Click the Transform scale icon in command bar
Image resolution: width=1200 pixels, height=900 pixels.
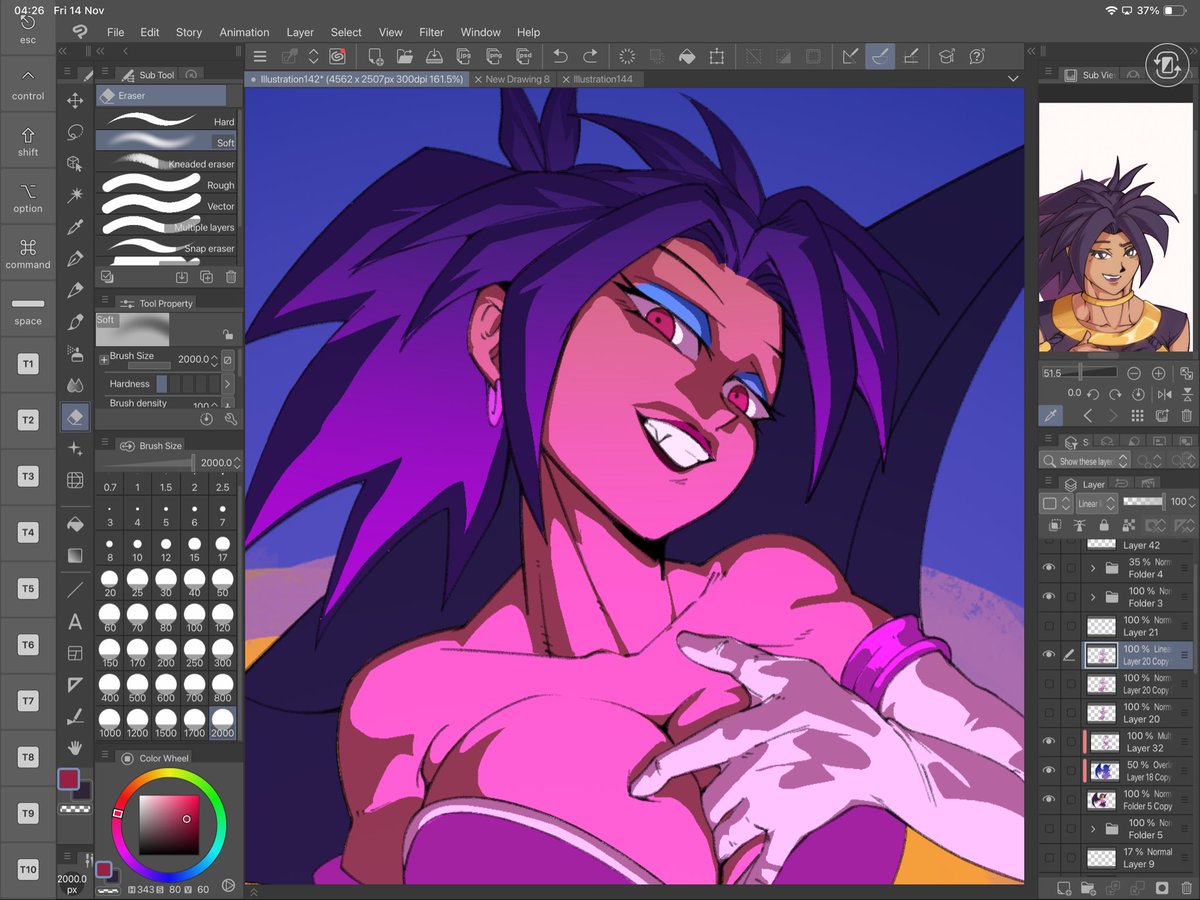click(717, 56)
